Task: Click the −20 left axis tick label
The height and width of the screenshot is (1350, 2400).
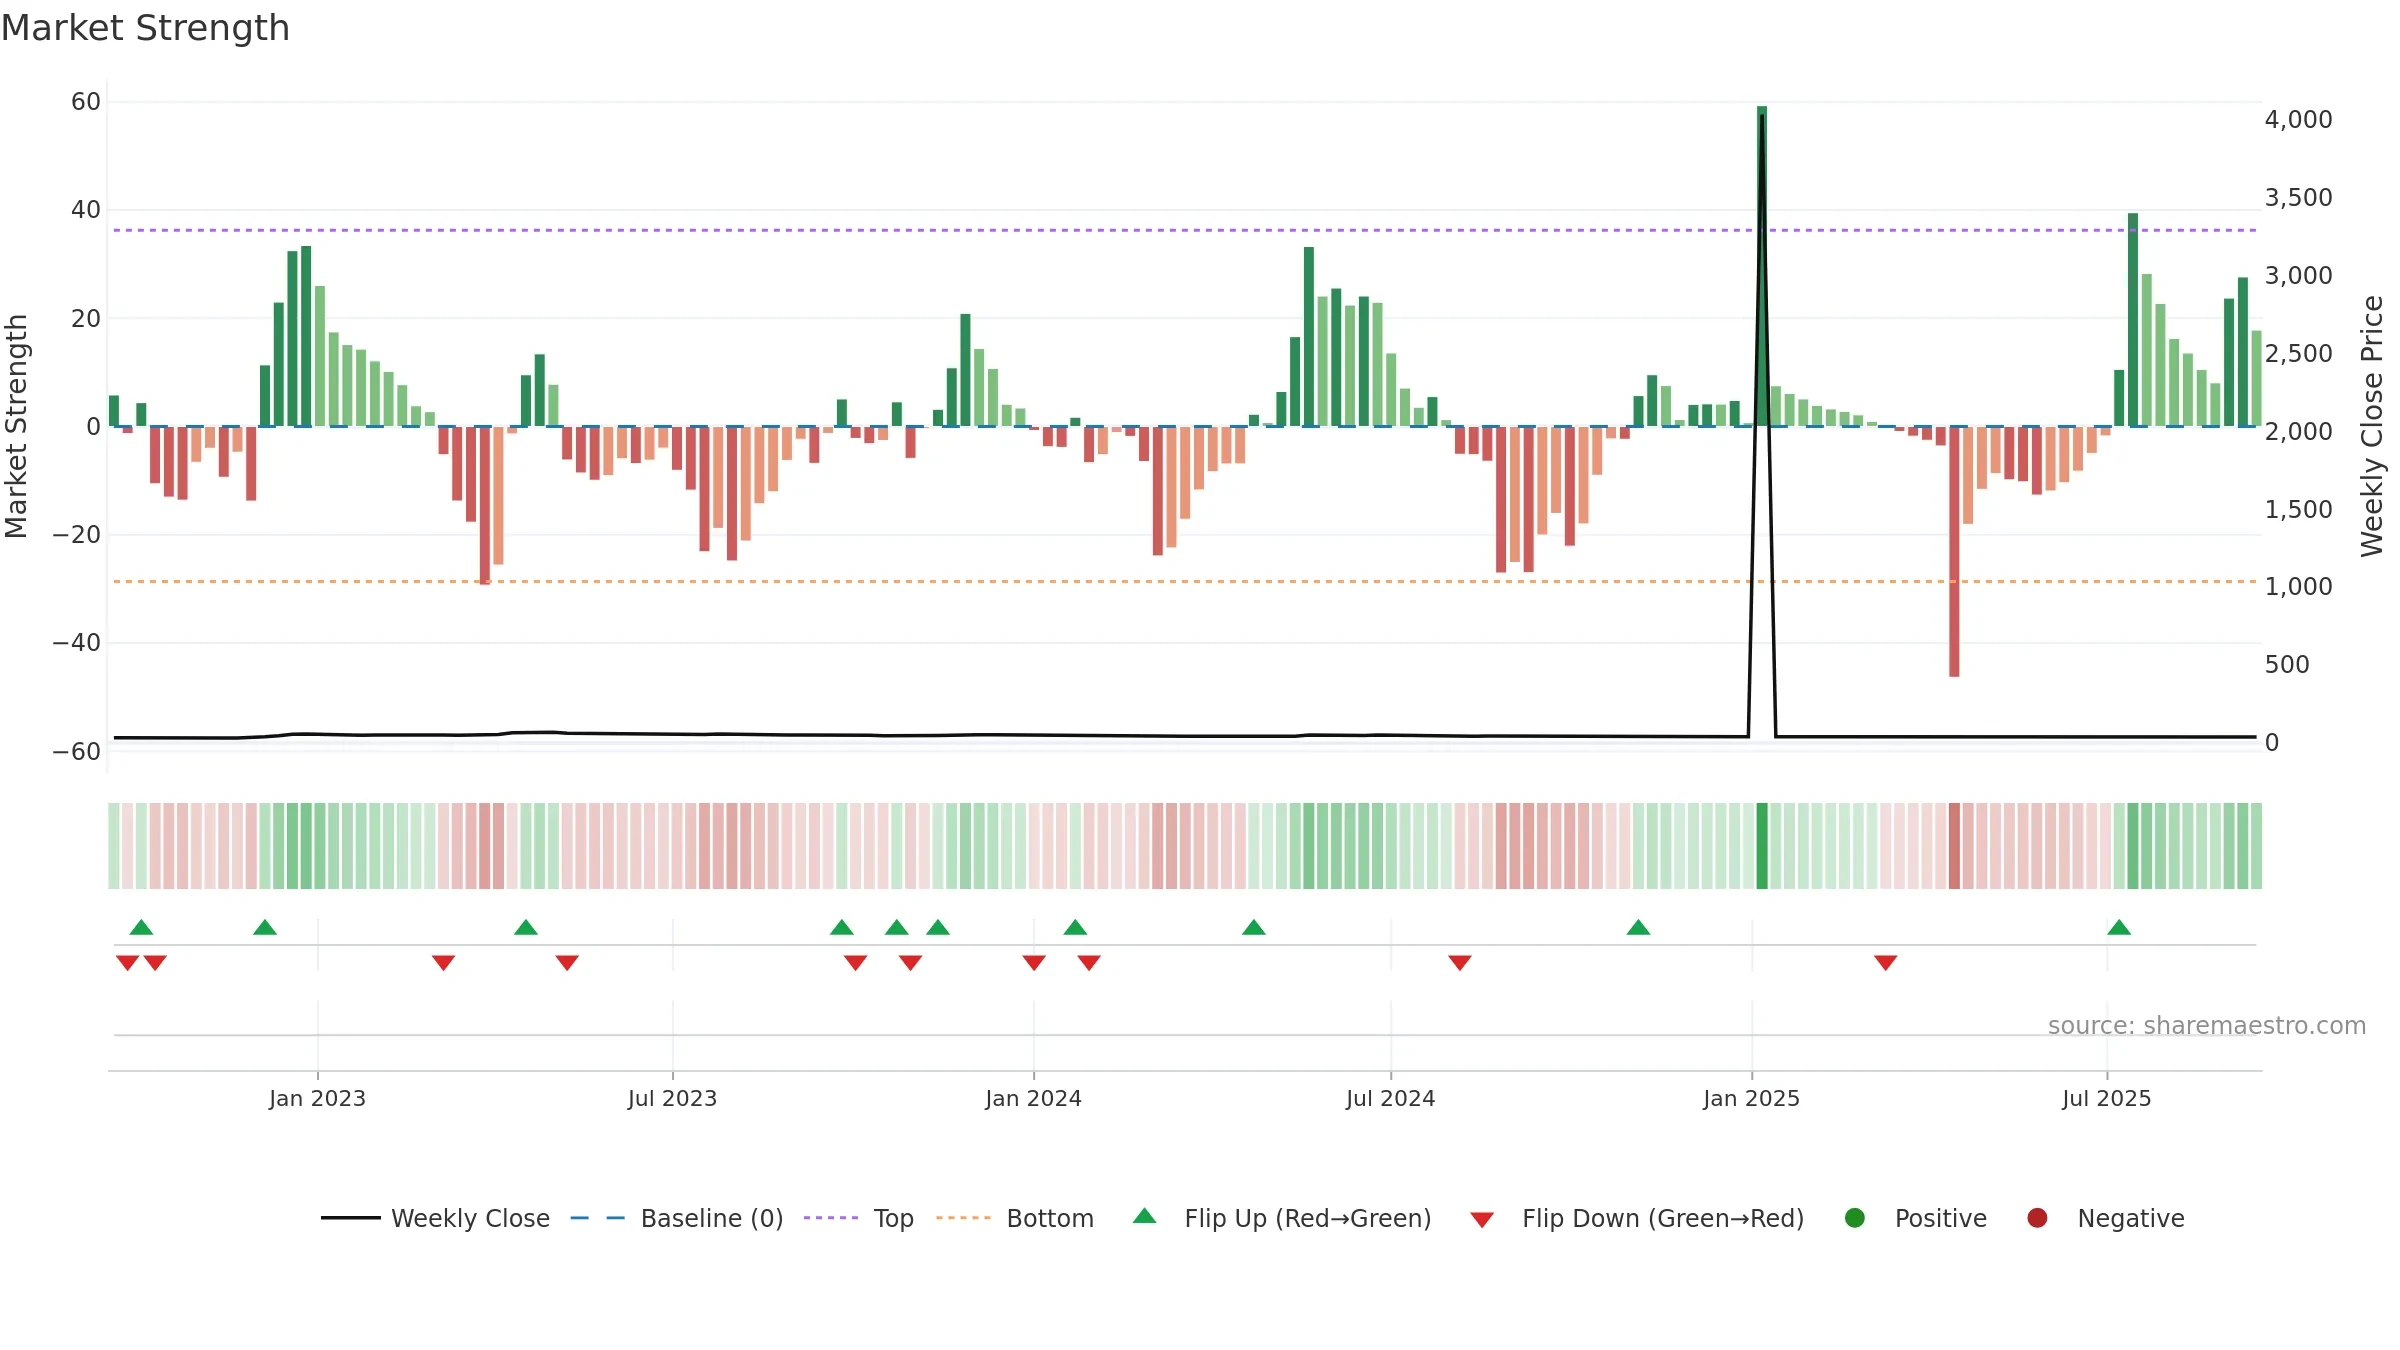Action: [76, 534]
